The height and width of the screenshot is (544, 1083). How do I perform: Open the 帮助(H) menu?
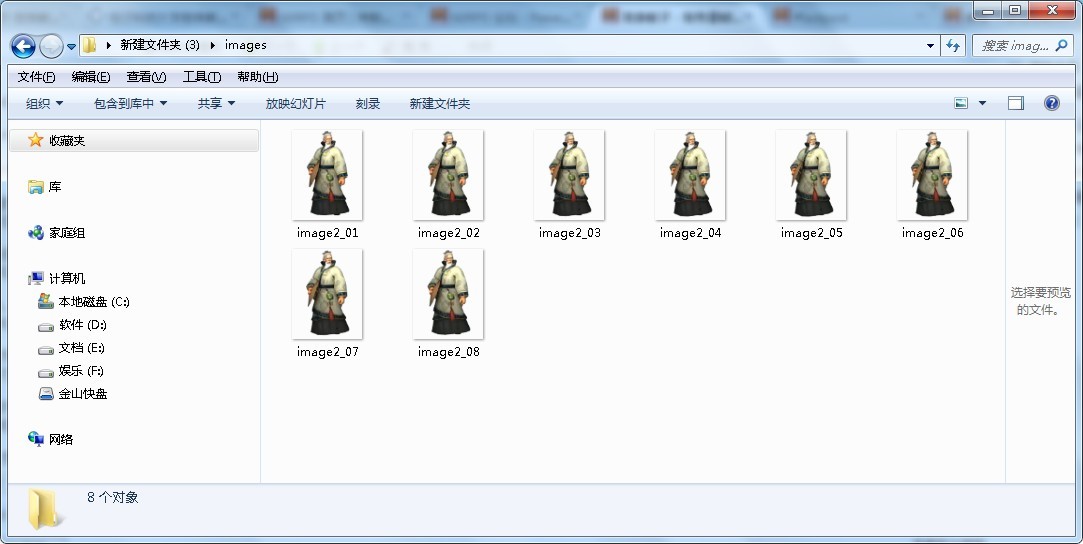point(258,77)
